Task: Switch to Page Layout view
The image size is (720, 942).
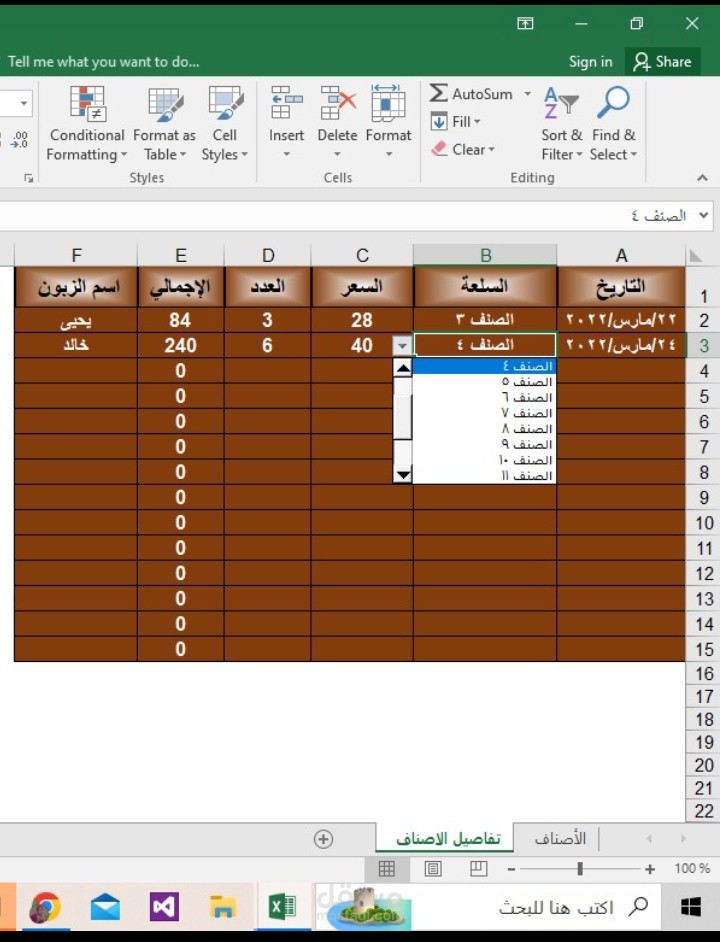Action: click(x=433, y=868)
